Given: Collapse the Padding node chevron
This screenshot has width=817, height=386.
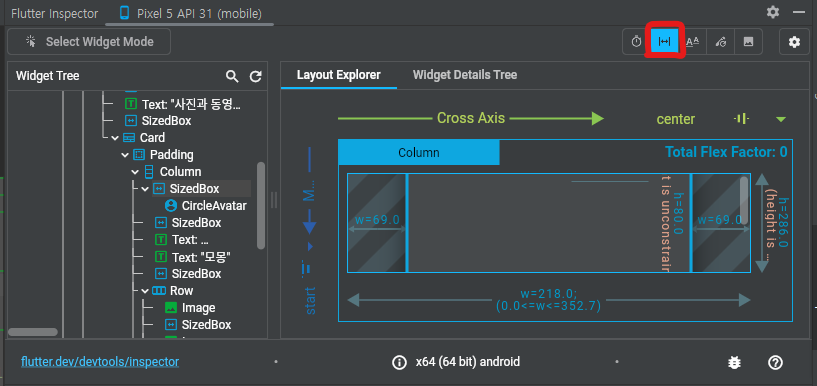Looking at the screenshot, I should click(x=125, y=155).
